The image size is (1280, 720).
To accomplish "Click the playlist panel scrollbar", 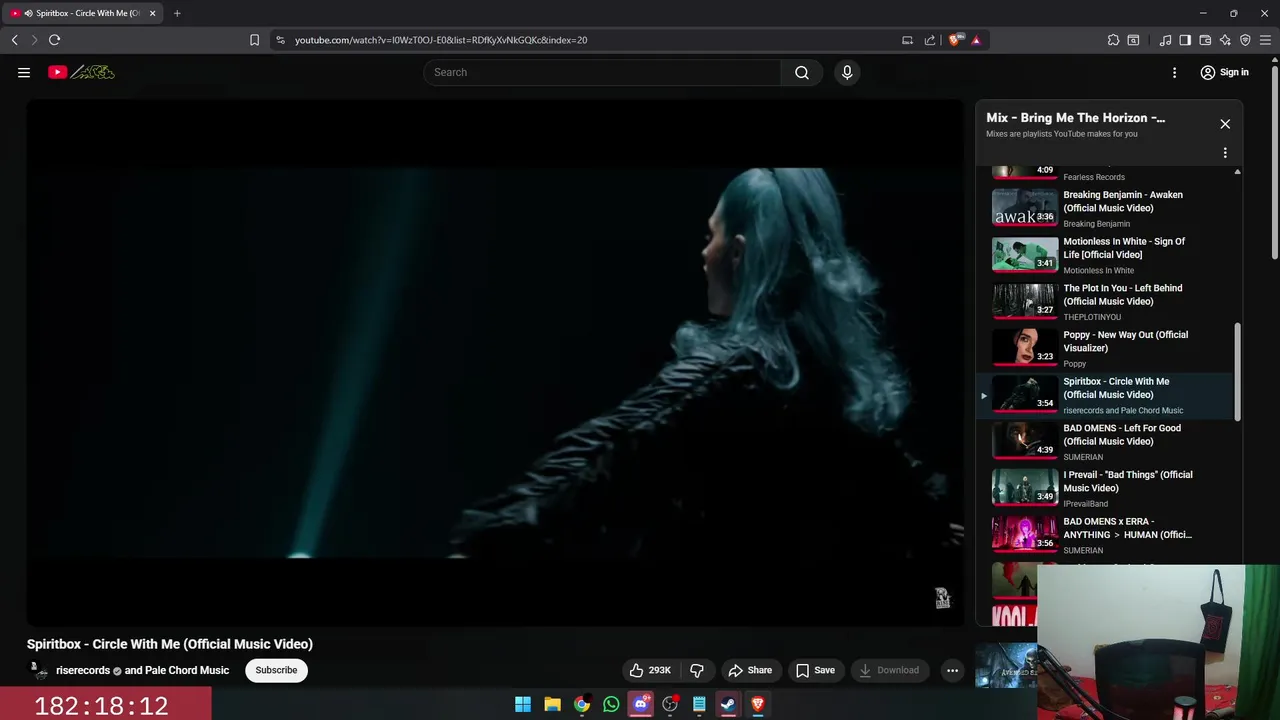I will 1237,372.
